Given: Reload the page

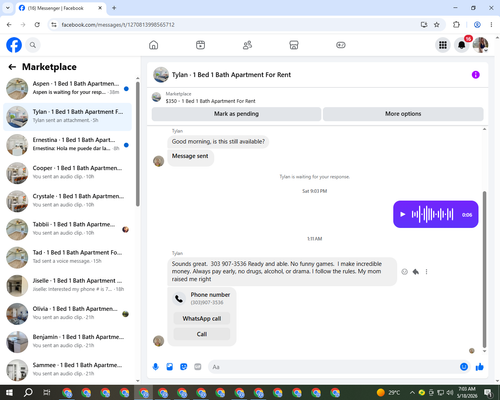Looking at the screenshot, I should click(37, 25).
